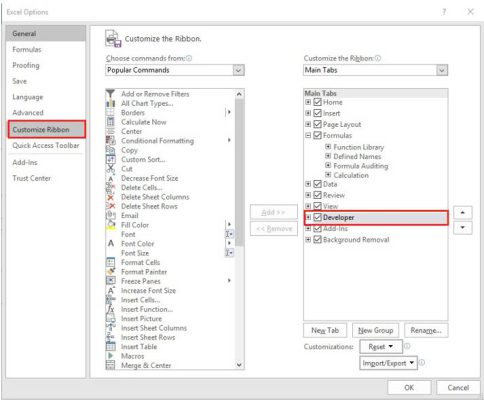Image resolution: width=484 pixels, height=400 pixels.
Task: Toggle the Background Removal checkbox
Action: pos(317,239)
